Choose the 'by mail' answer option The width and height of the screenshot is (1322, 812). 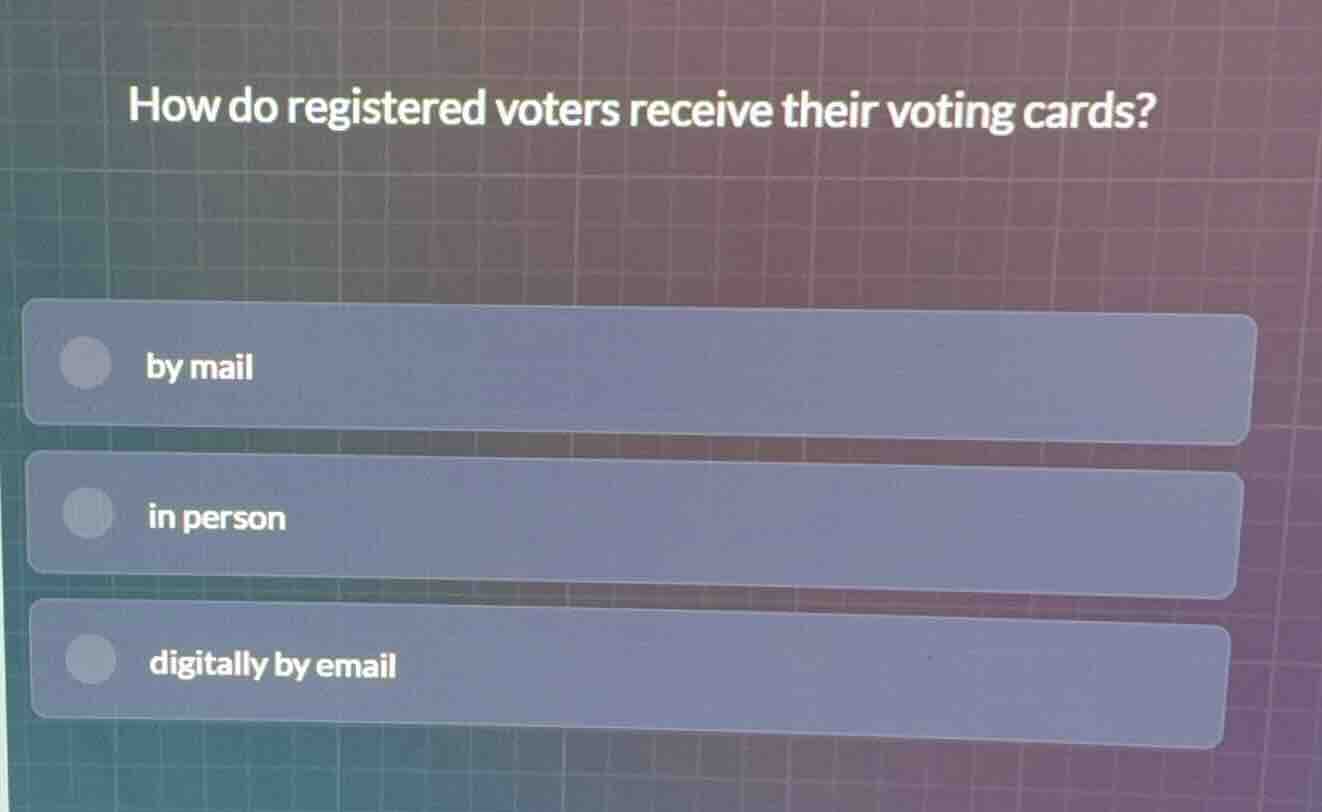[x=640, y=370]
